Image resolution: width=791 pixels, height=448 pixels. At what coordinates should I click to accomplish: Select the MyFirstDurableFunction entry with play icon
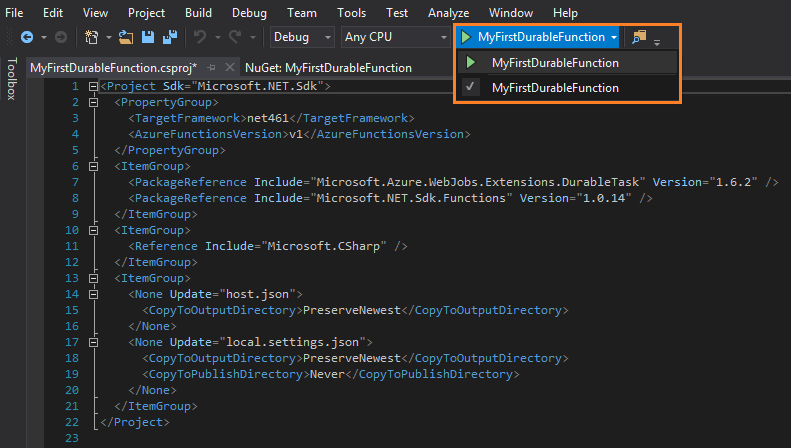pyautogui.click(x=567, y=63)
